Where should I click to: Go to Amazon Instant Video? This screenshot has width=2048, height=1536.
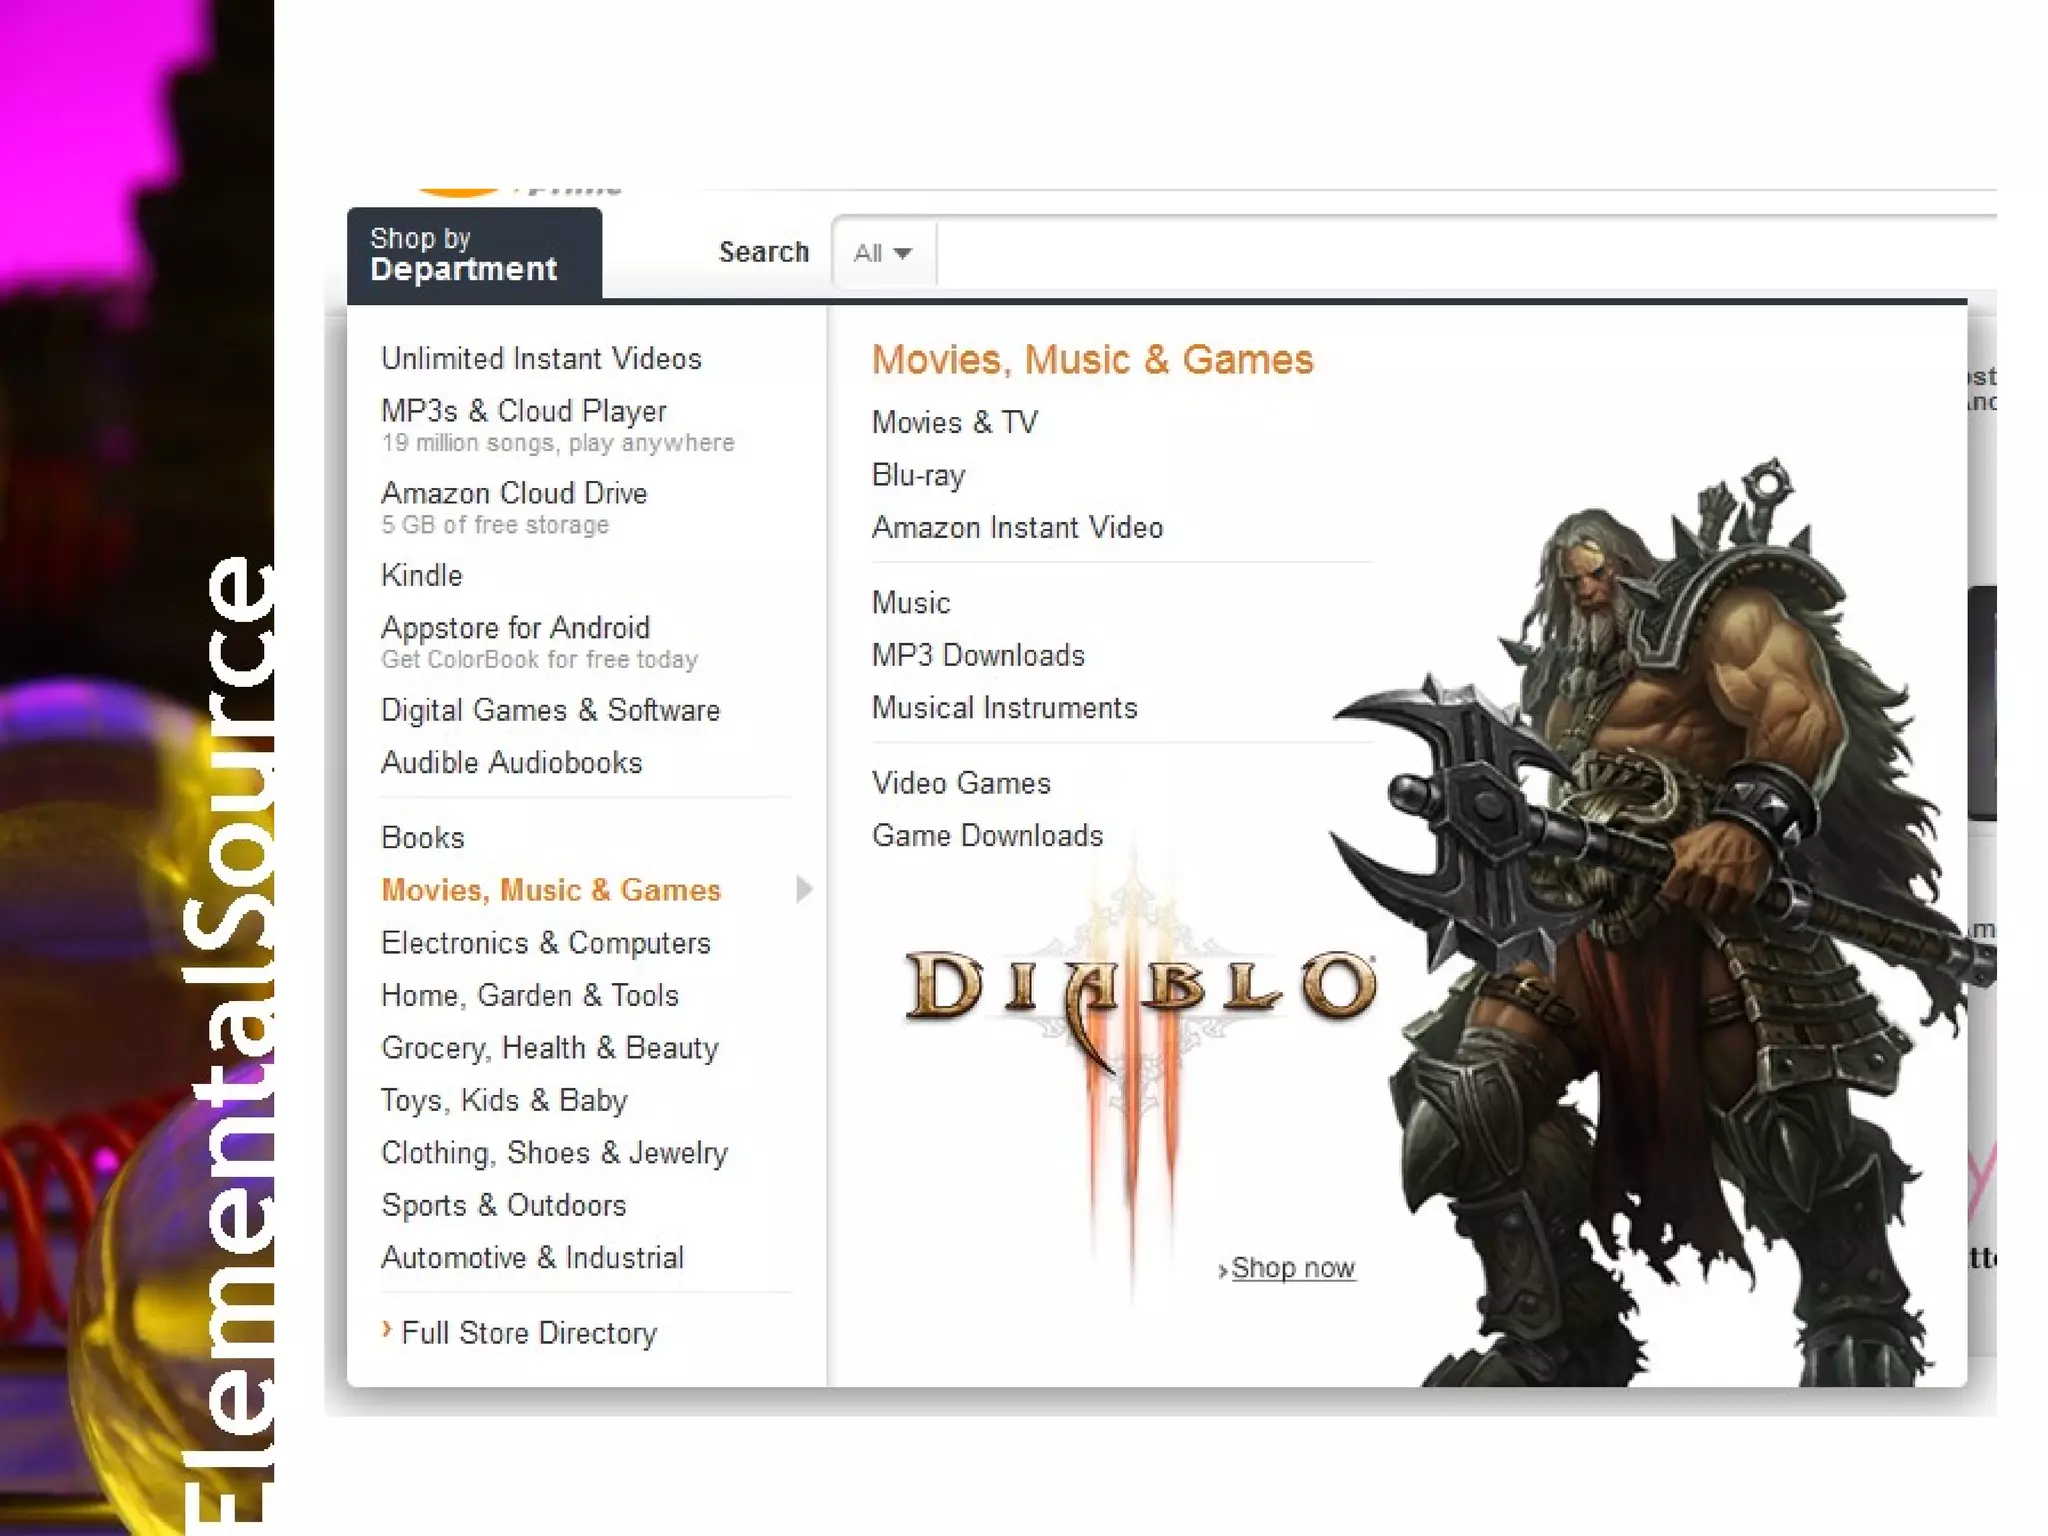pyautogui.click(x=1017, y=528)
